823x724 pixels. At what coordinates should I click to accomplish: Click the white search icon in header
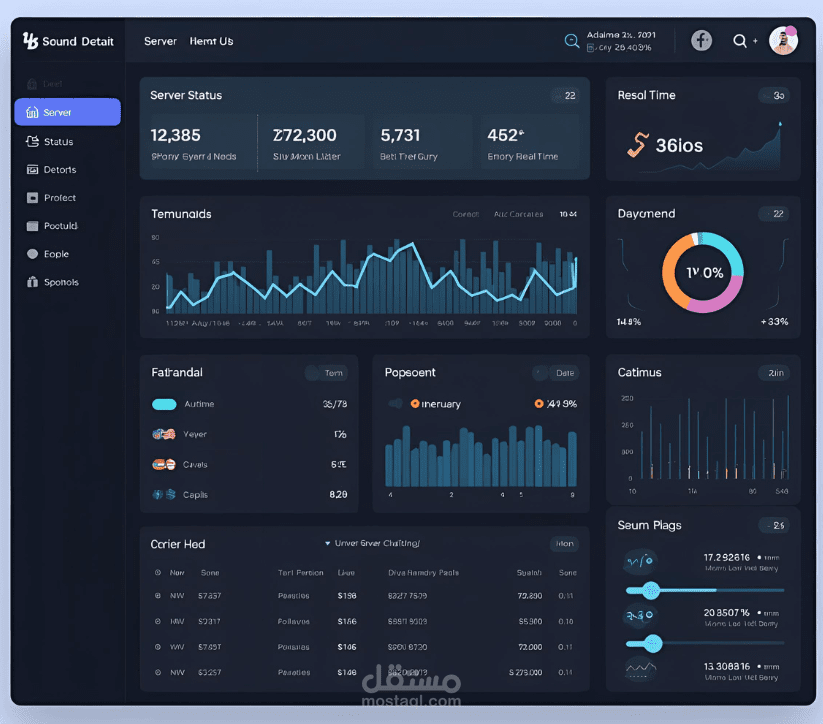740,40
